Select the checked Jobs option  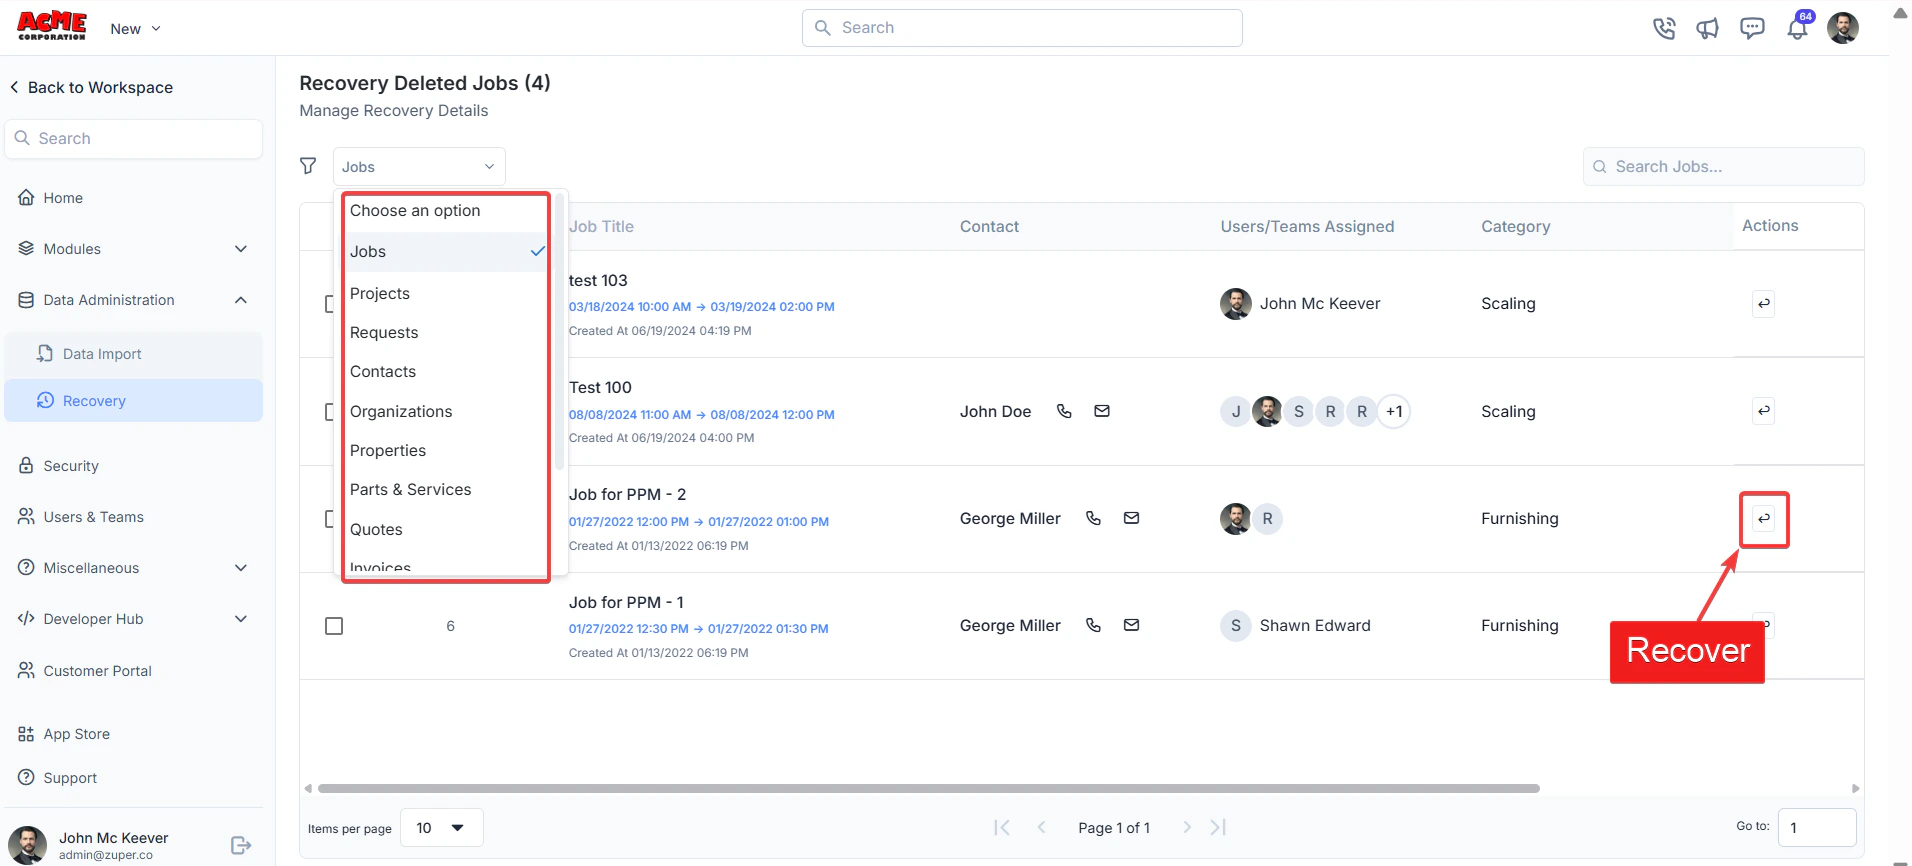[x=447, y=252]
